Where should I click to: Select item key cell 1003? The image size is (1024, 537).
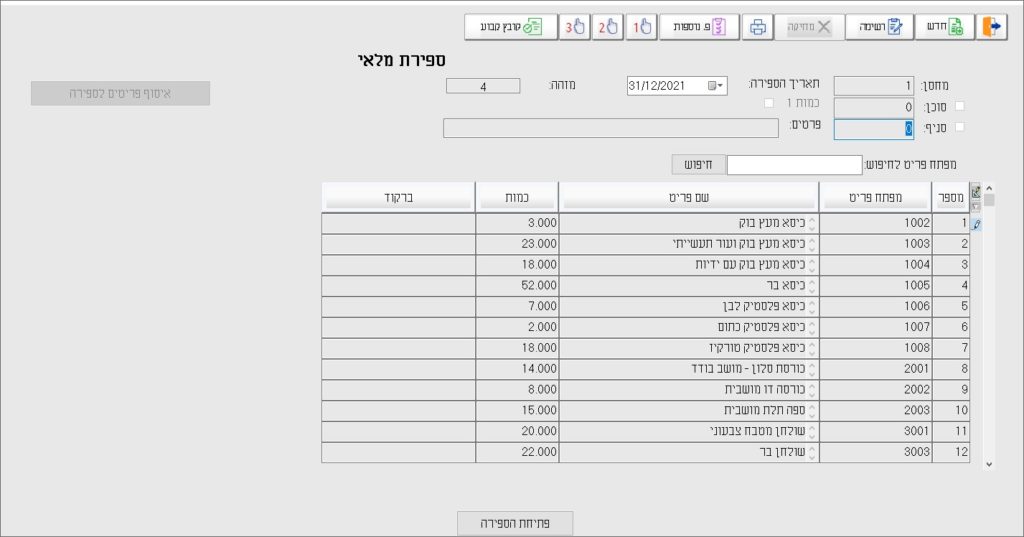tap(875, 244)
